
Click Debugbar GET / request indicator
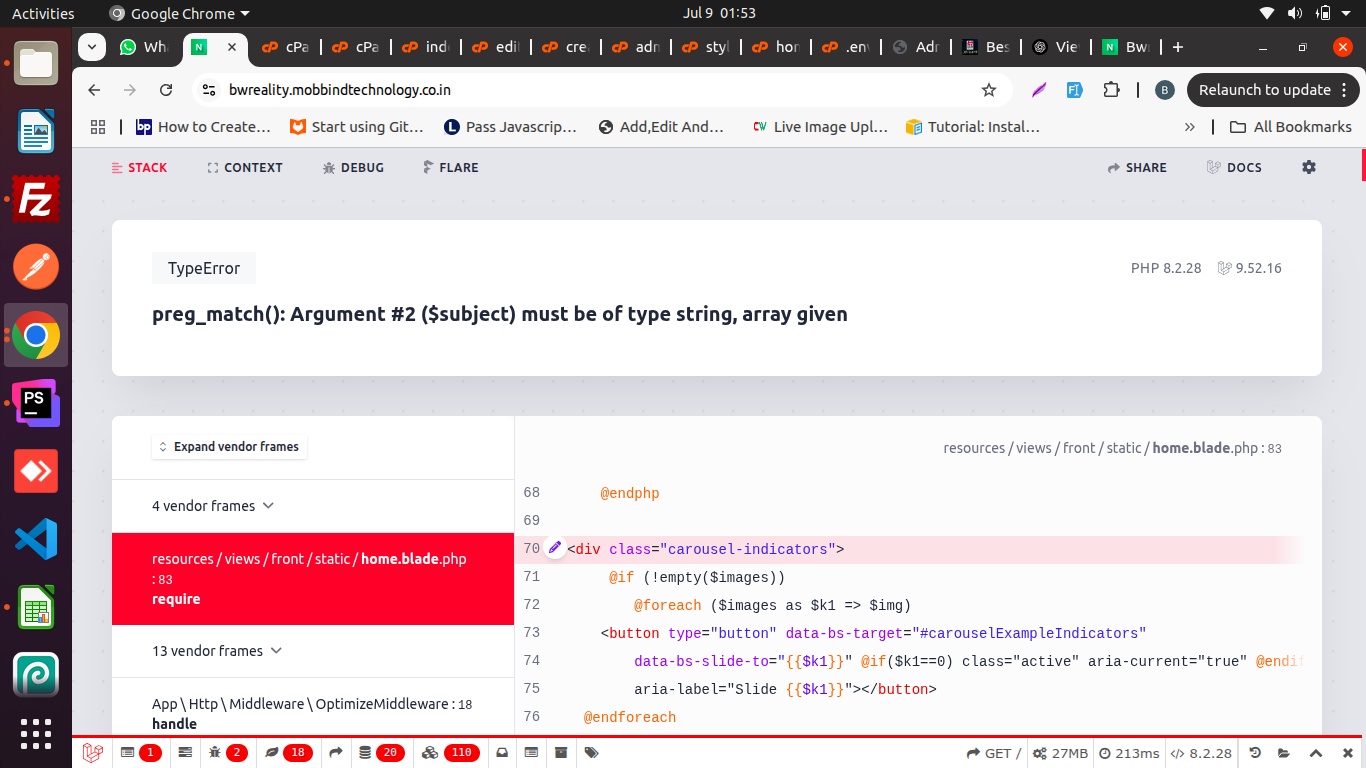(x=994, y=753)
